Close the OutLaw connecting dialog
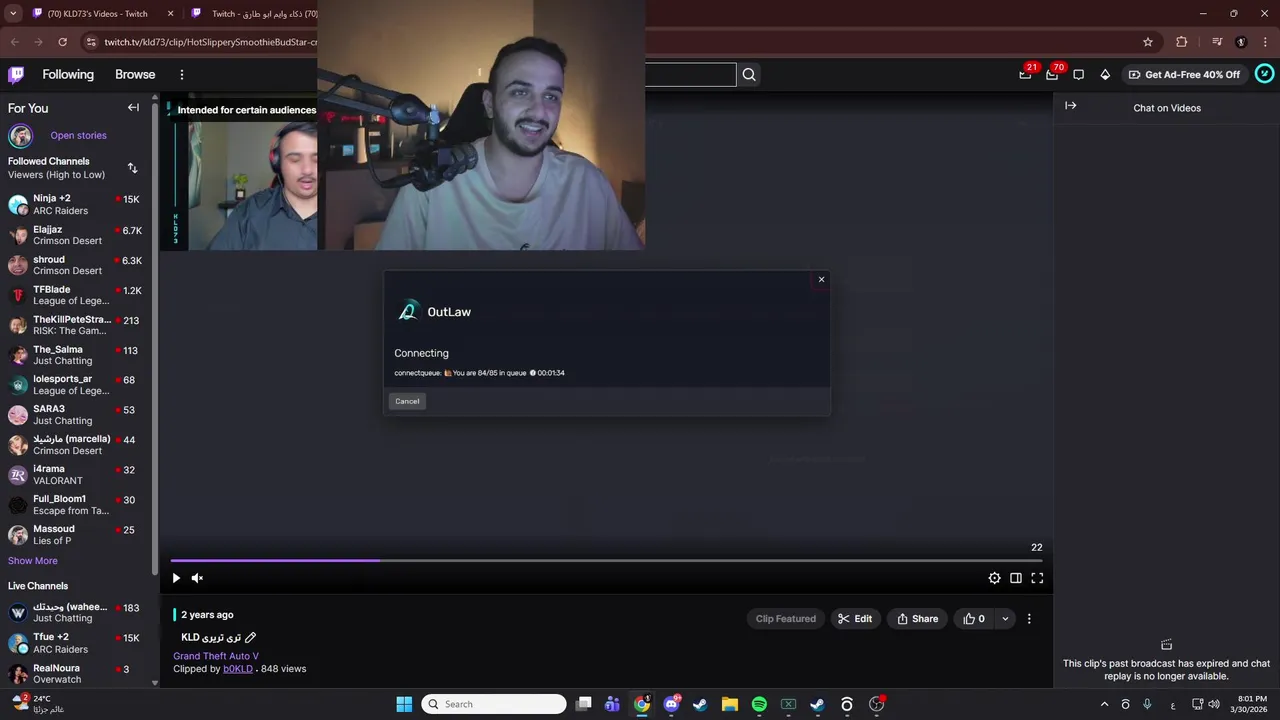The image size is (1280, 720). 821,279
